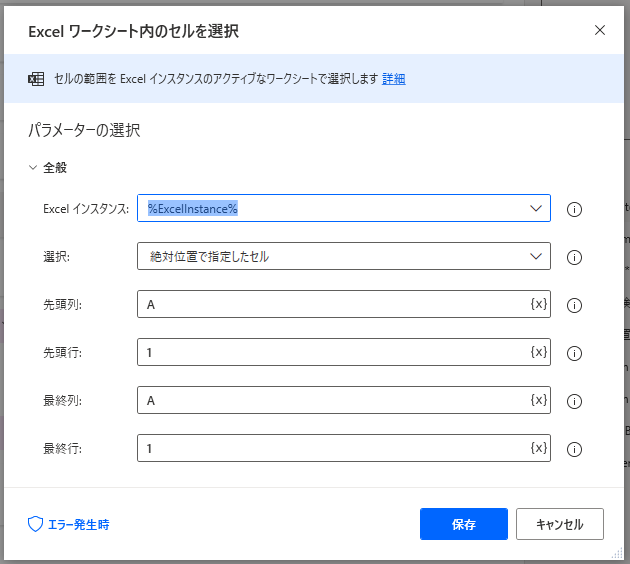Insert variable {x} in 最終列 field
Image resolution: width=630 pixels, height=564 pixels.
point(538,400)
